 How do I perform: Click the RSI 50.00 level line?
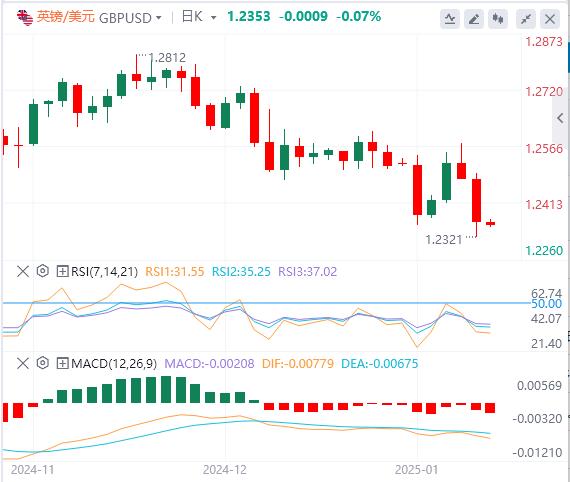pos(265,303)
